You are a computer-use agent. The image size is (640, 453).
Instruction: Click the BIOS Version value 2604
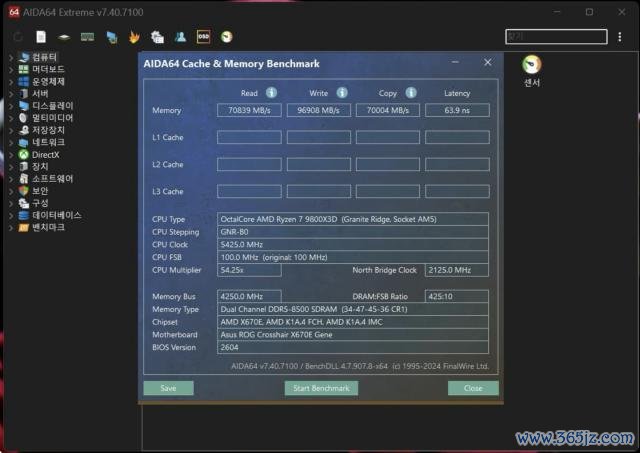click(x=353, y=347)
